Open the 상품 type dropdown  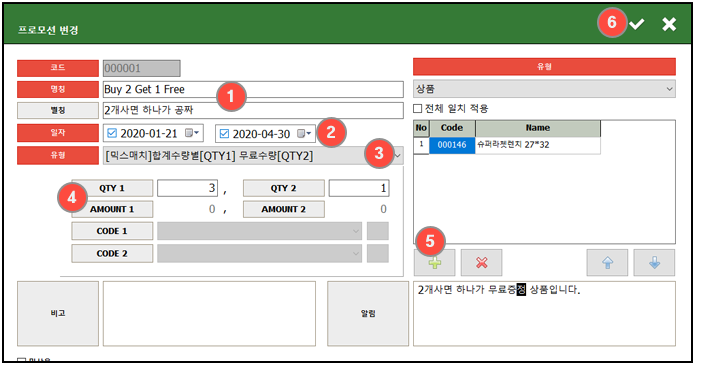(670, 89)
